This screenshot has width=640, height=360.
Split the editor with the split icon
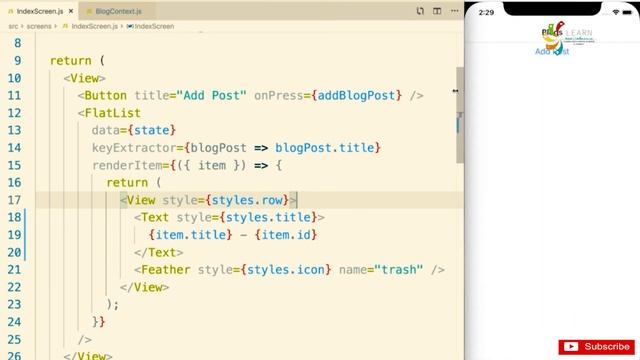(437, 11)
